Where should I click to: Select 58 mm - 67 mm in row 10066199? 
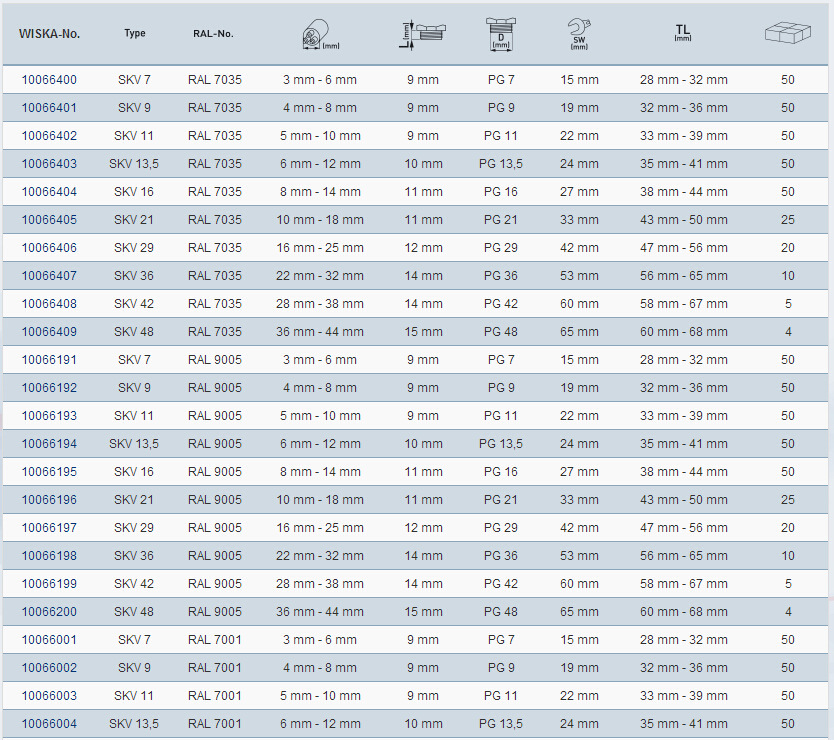point(684,584)
